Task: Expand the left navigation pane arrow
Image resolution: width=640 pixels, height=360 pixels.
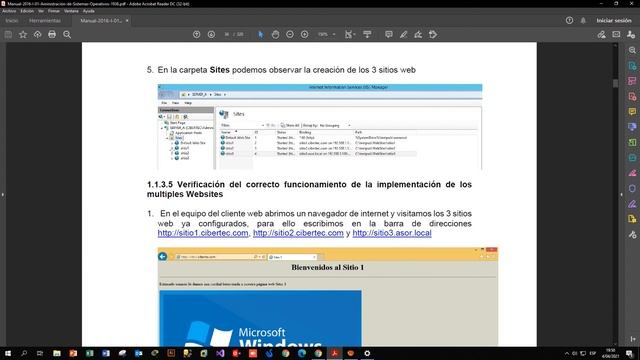Action: pyautogui.click(x=2, y=195)
